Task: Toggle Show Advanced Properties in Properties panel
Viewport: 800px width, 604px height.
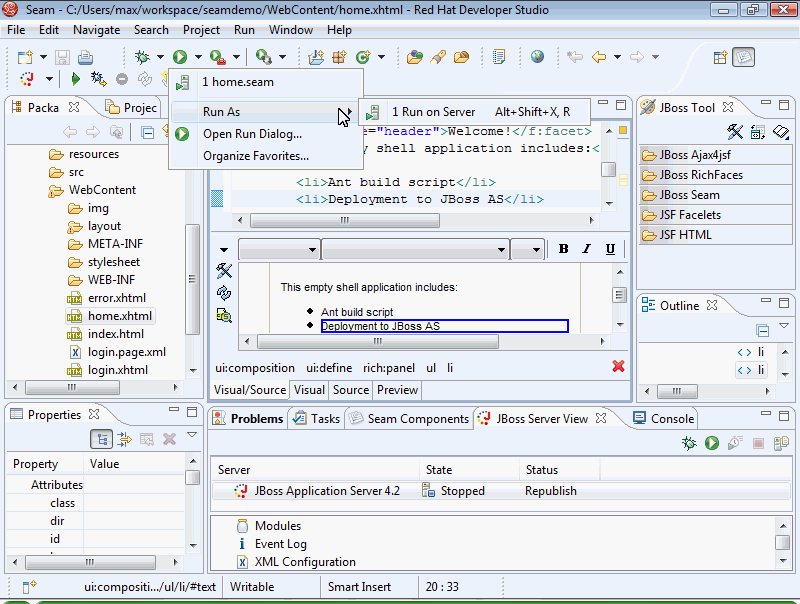Action: (124, 439)
